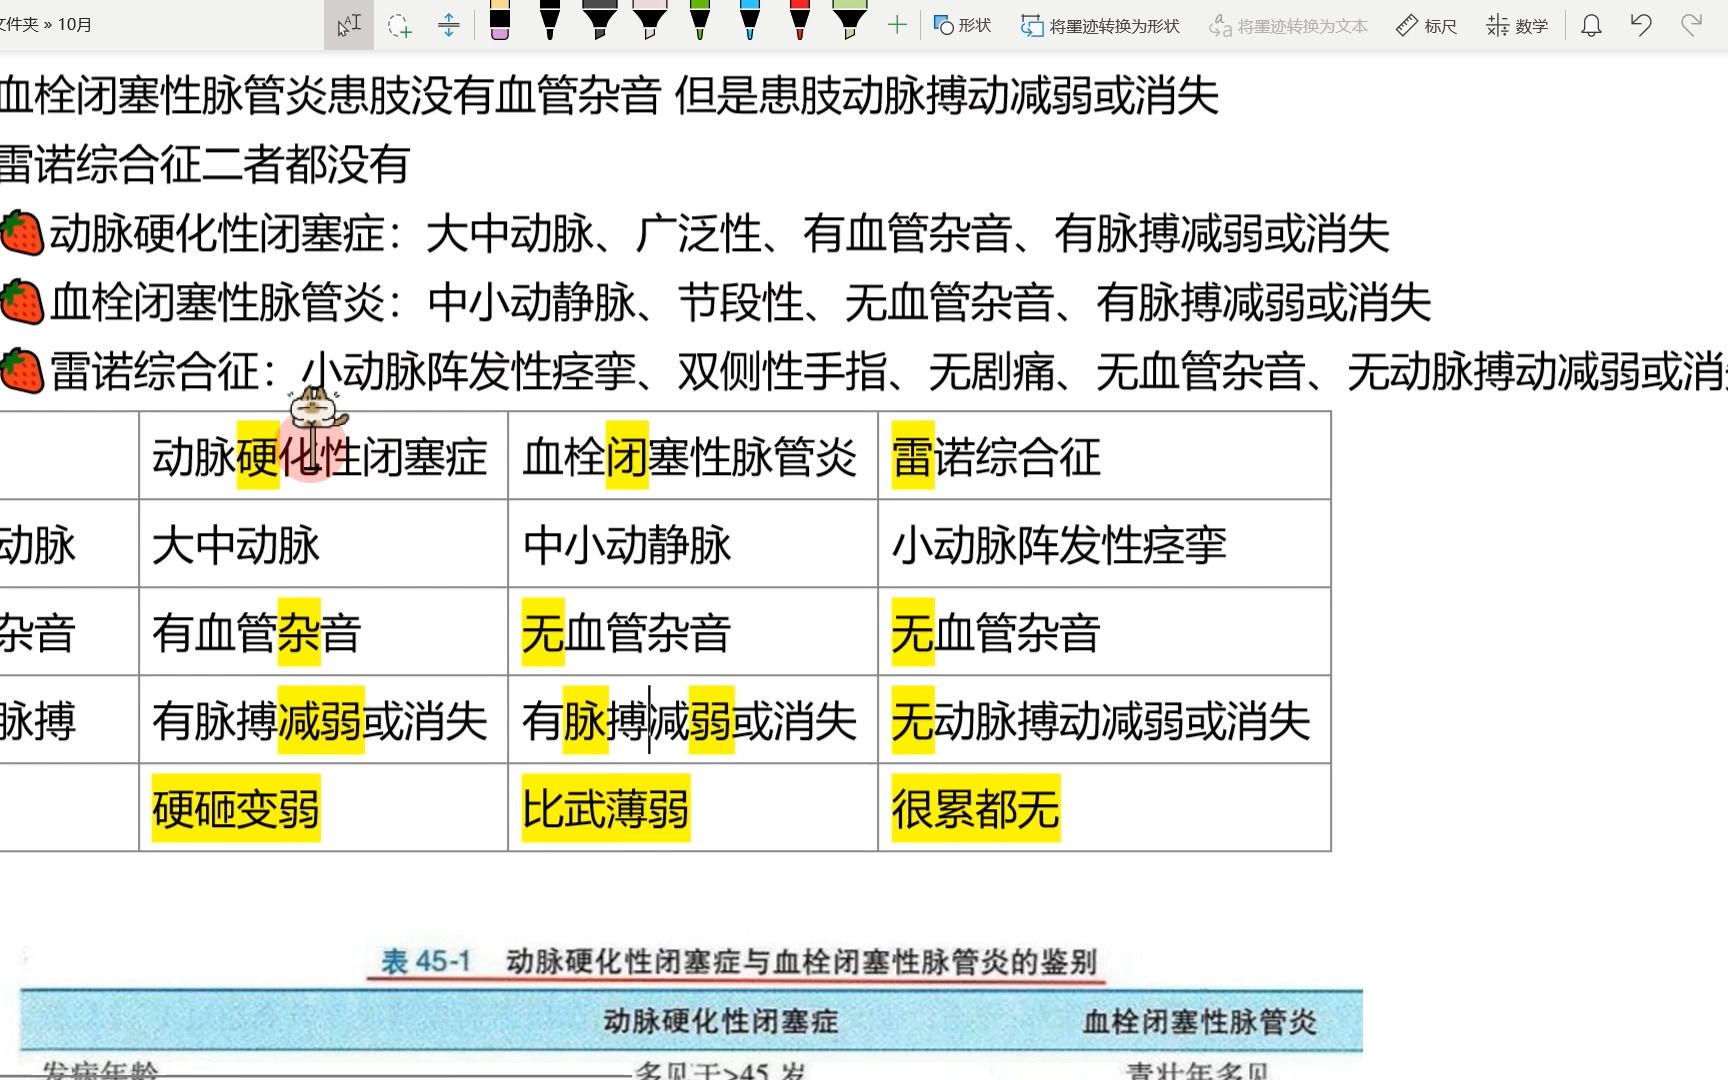Open the Math (数学) assistant
Screen dimensions: 1728x1080
click(1516, 25)
